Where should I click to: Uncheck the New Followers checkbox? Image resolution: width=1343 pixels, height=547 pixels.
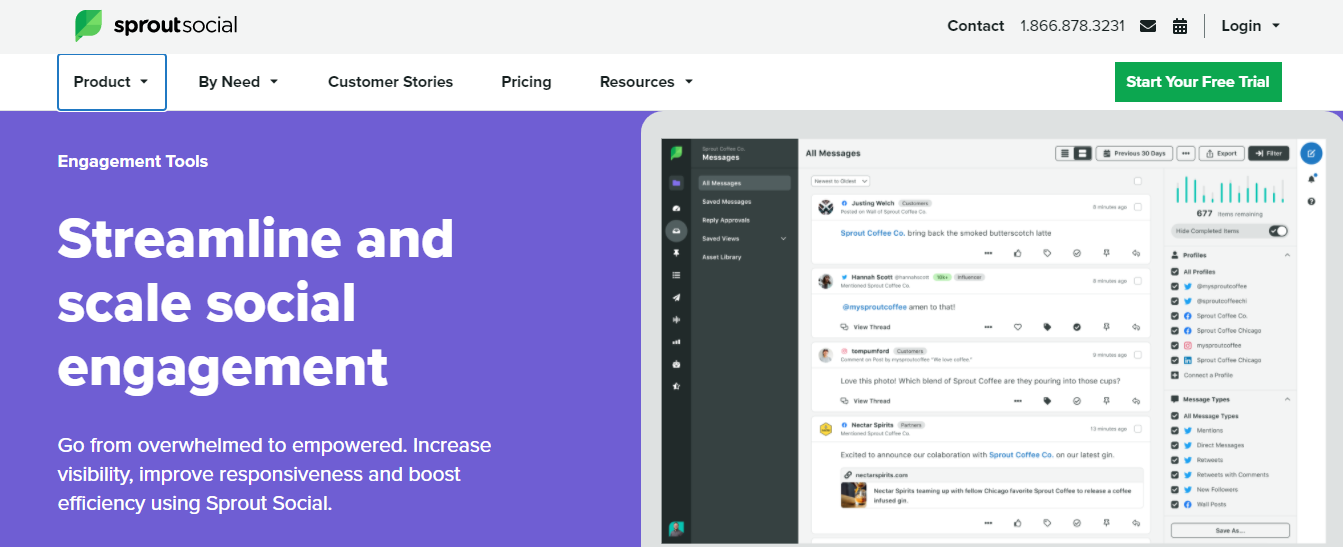pos(1175,490)
